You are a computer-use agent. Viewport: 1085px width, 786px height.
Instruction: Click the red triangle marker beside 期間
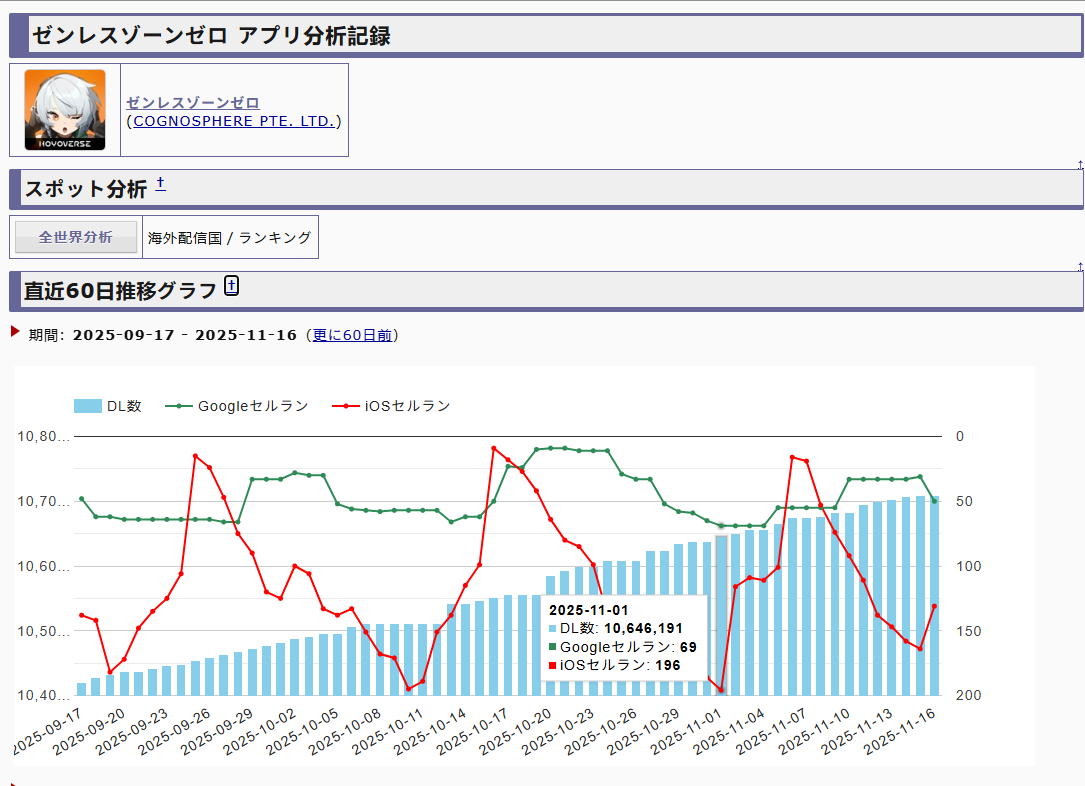[x=15, y=331]
